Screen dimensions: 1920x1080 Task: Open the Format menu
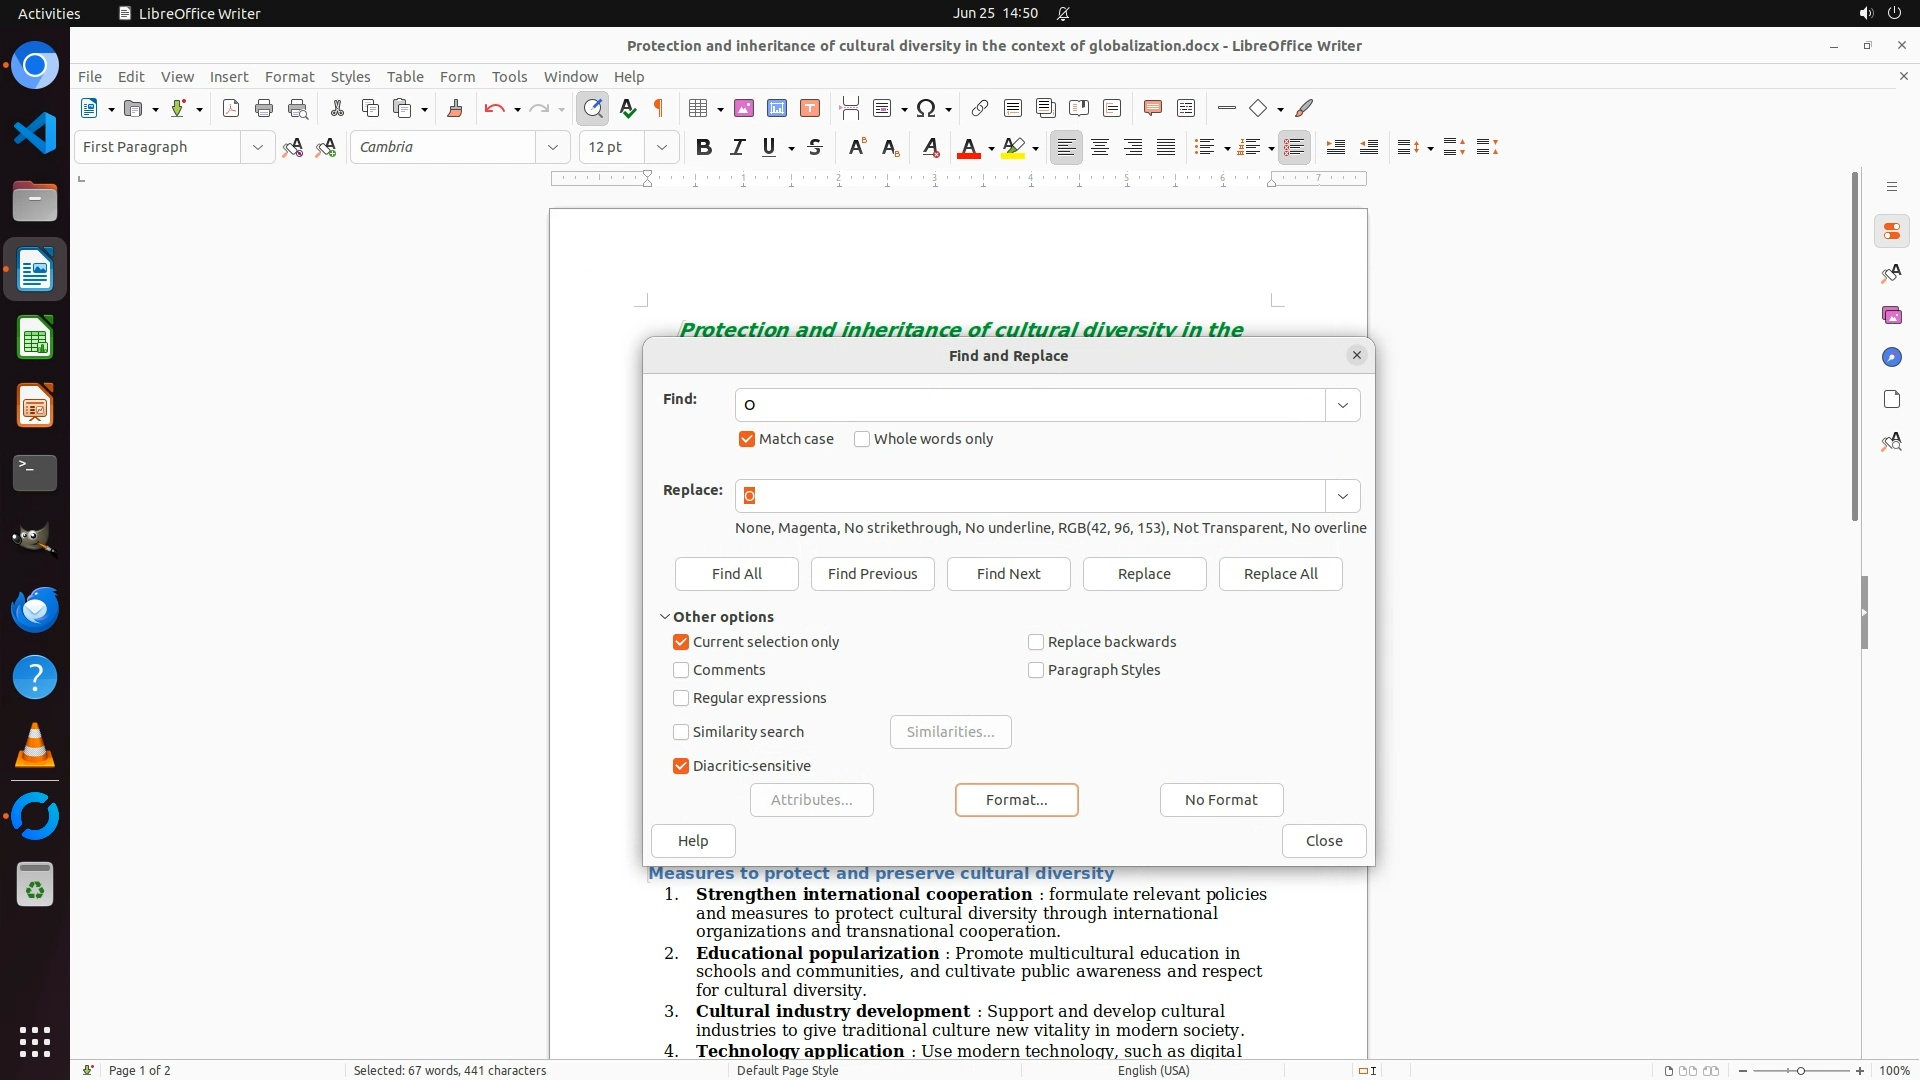point(289,76)
